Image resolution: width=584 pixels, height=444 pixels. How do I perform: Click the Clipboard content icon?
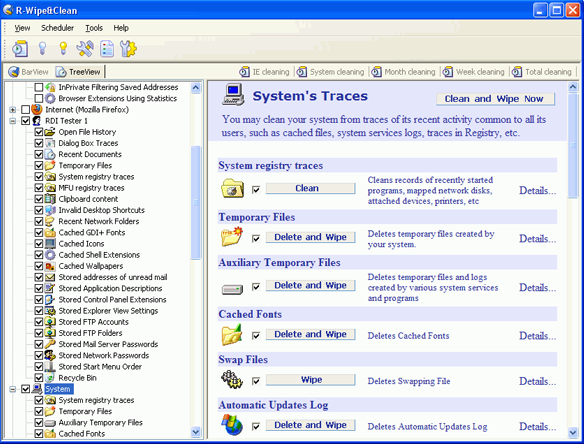tap(50, 199)
